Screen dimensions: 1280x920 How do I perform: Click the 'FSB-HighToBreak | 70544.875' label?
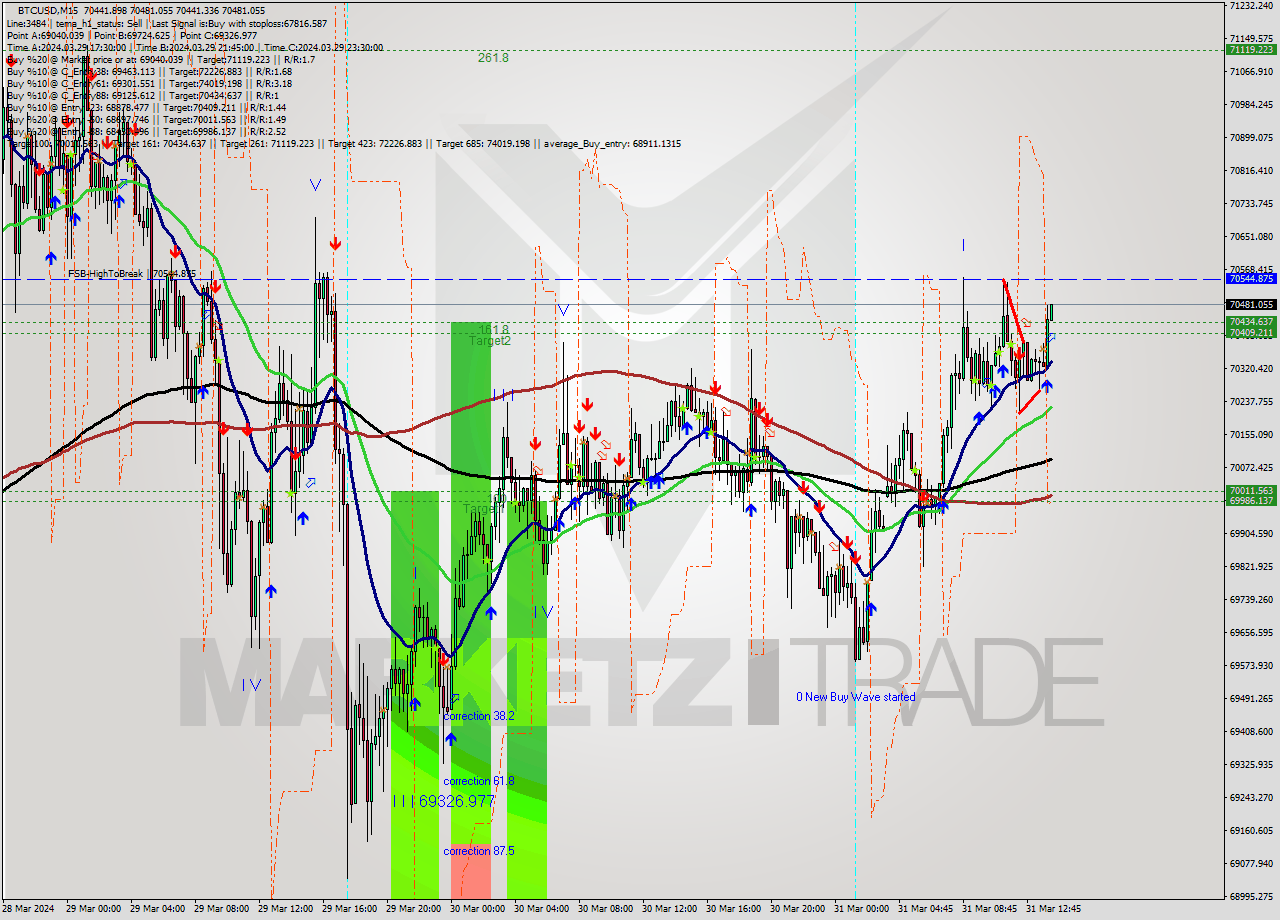(132, 273)
